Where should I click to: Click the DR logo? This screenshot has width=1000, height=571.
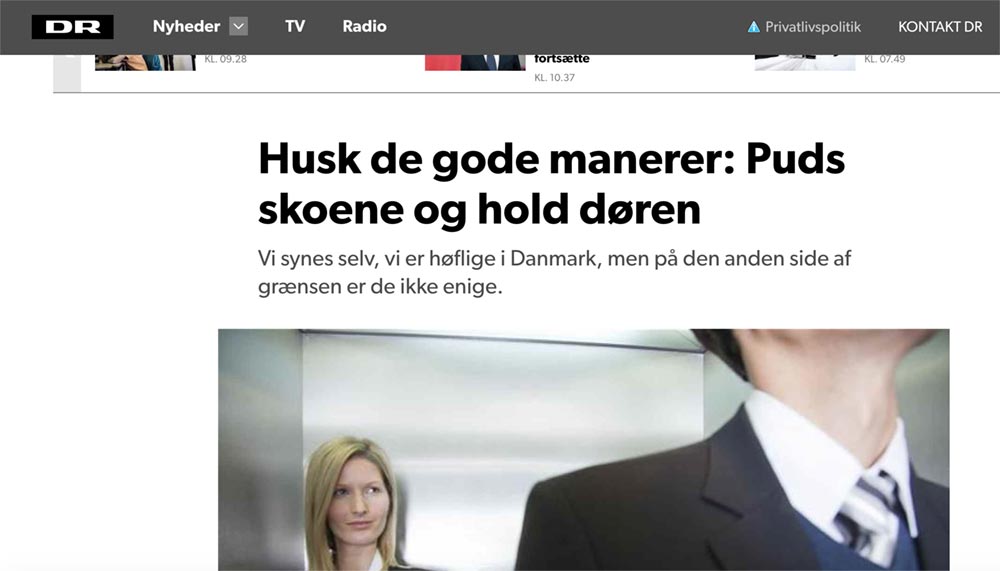[x=73, y=27]
